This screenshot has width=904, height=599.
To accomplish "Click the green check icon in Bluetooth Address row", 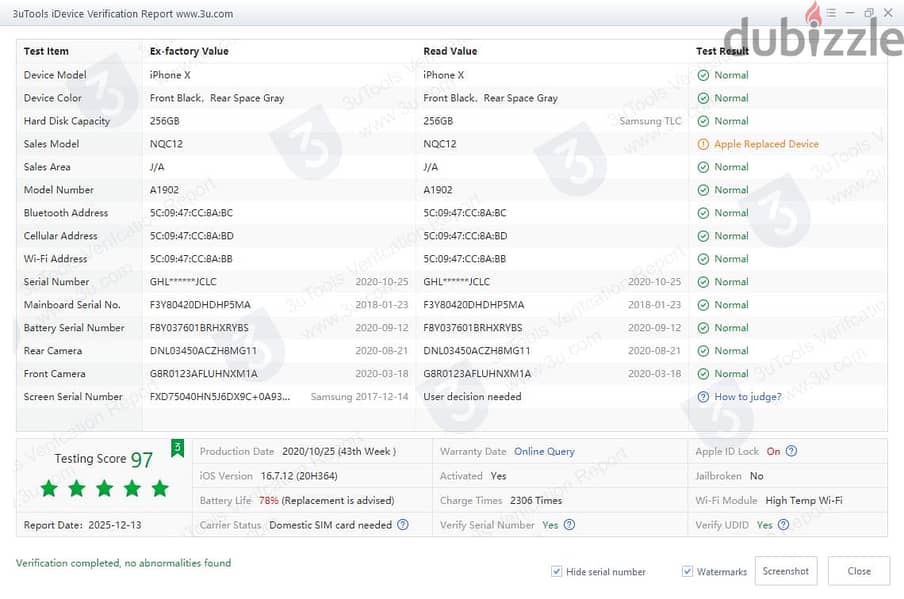I will 703,213.
